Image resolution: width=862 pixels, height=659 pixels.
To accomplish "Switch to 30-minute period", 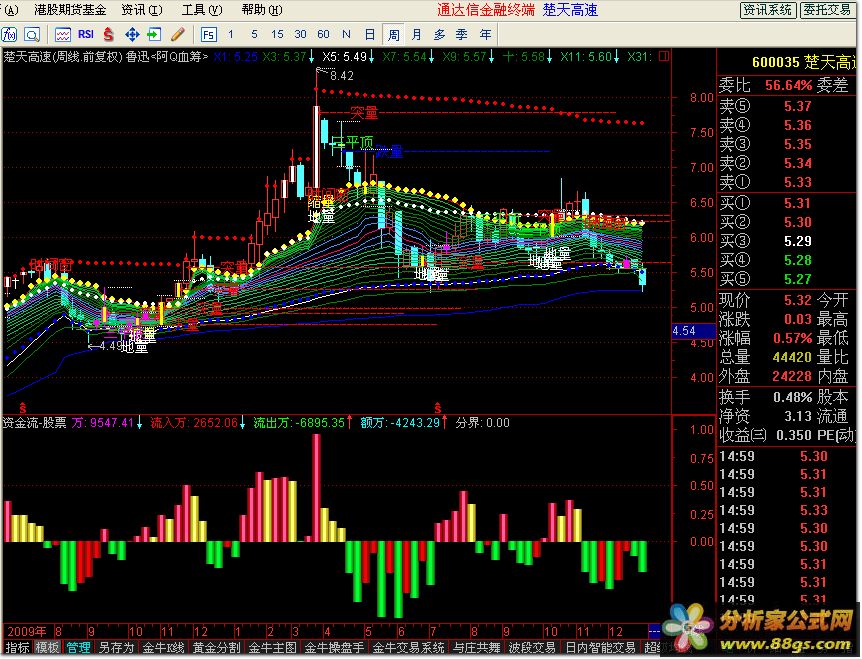I will pos(300,35).
